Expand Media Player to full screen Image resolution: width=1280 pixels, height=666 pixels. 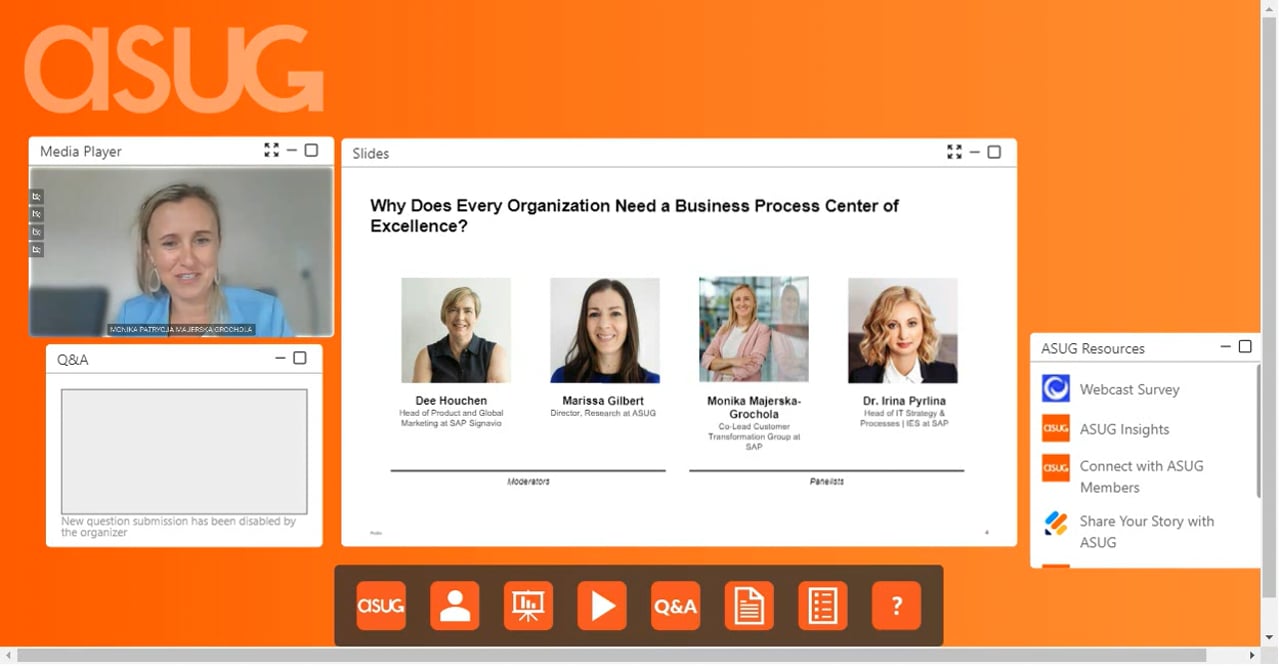pos(271,150)
